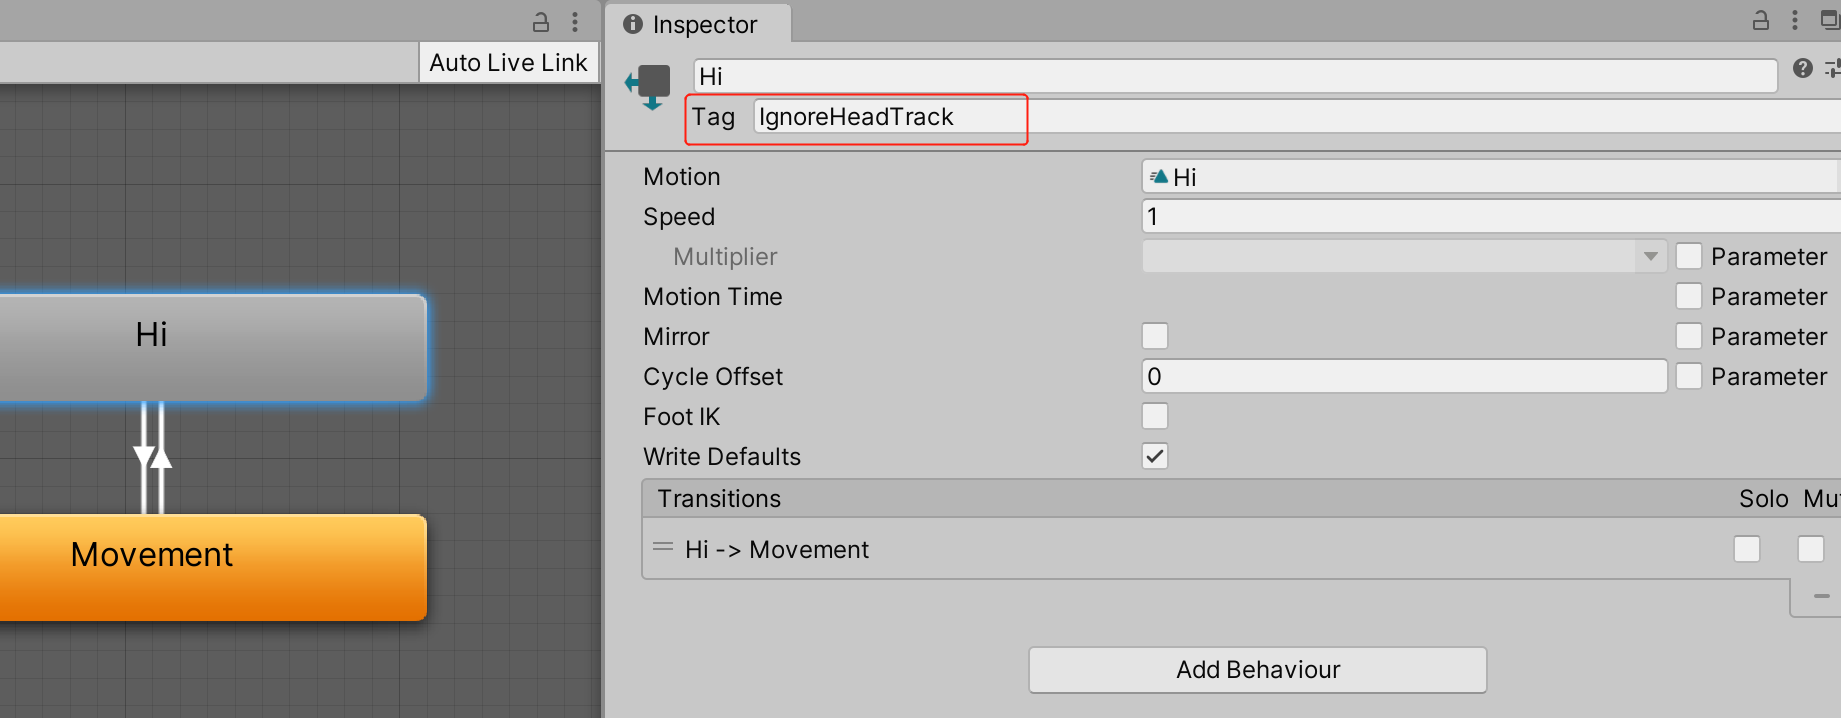This screenshot has width=1841, height=718.
Task: Open help reference question mark icon
Action: click(1803, 68)
